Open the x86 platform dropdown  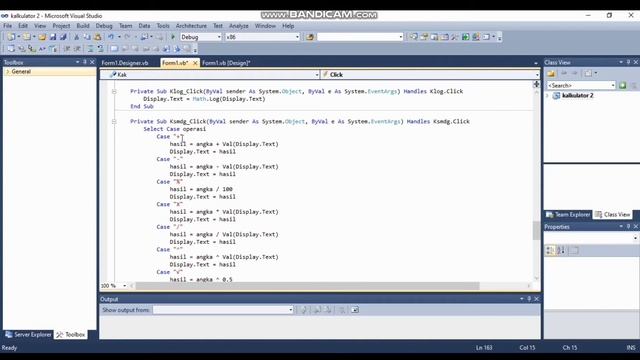[297, 37]
